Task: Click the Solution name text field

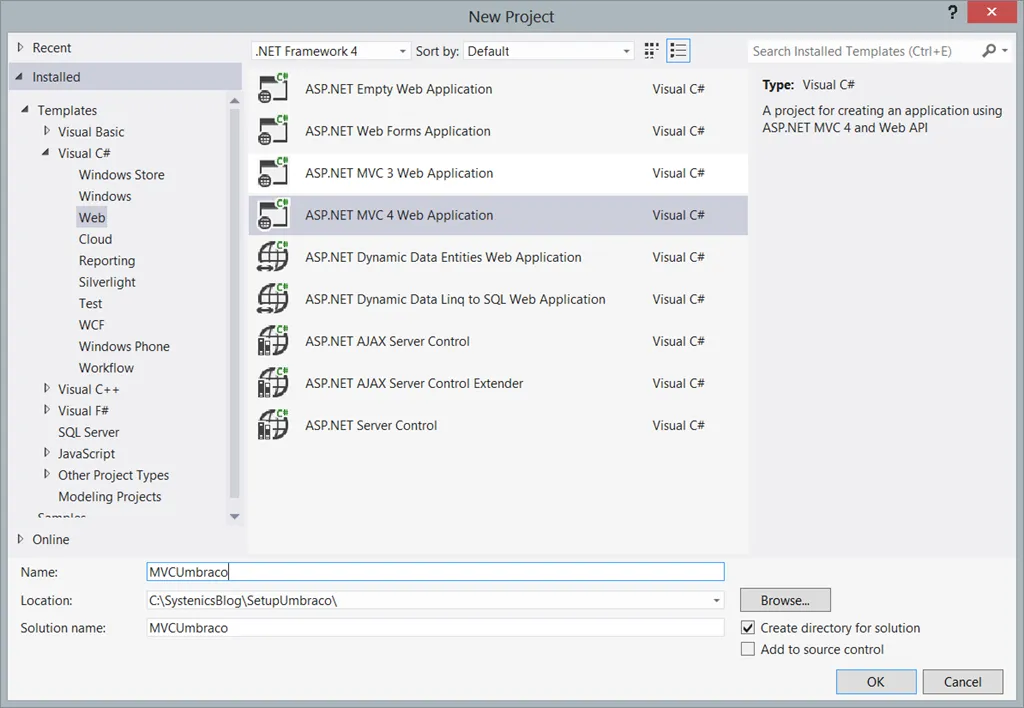Action: coord(434,628)
